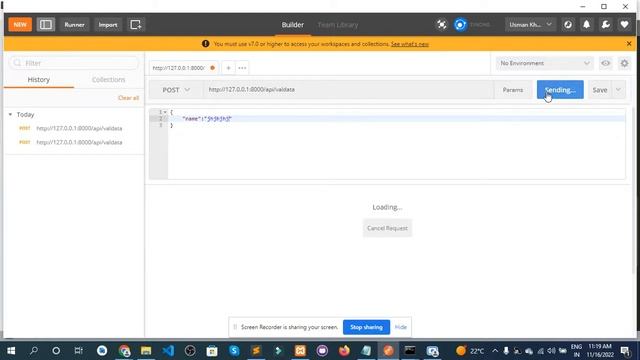
Task: Click the warning icon in the orange banner
Action: [x=205, y=44]
